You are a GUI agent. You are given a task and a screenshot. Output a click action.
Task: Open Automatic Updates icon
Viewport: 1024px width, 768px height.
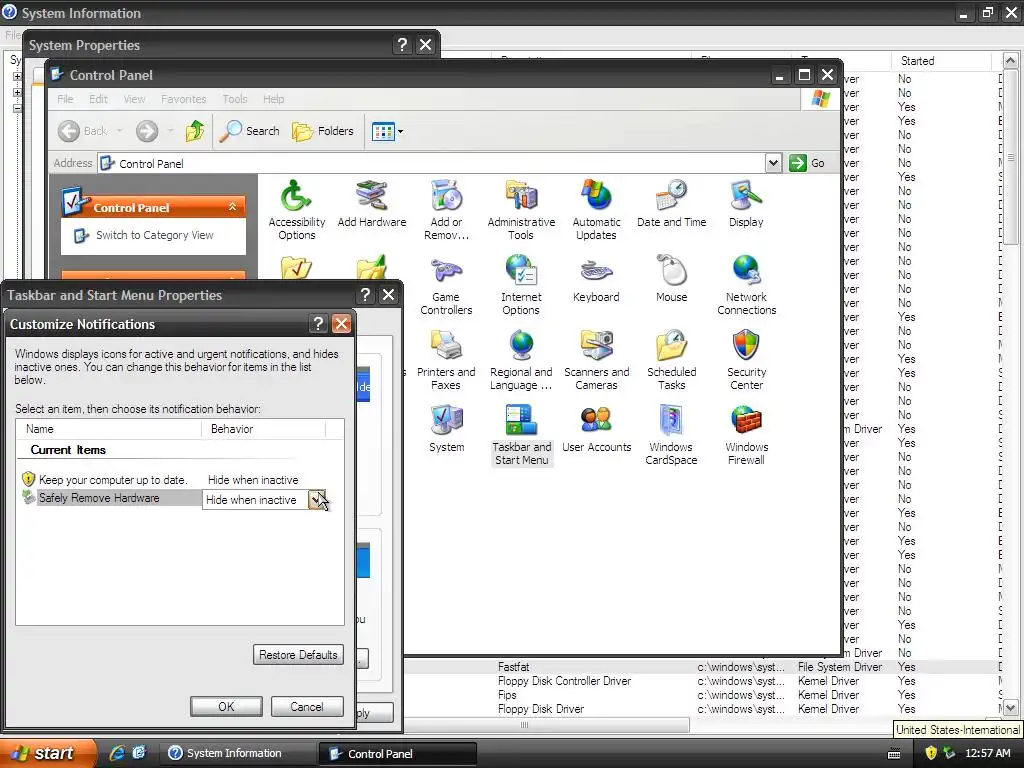[596, 210]
